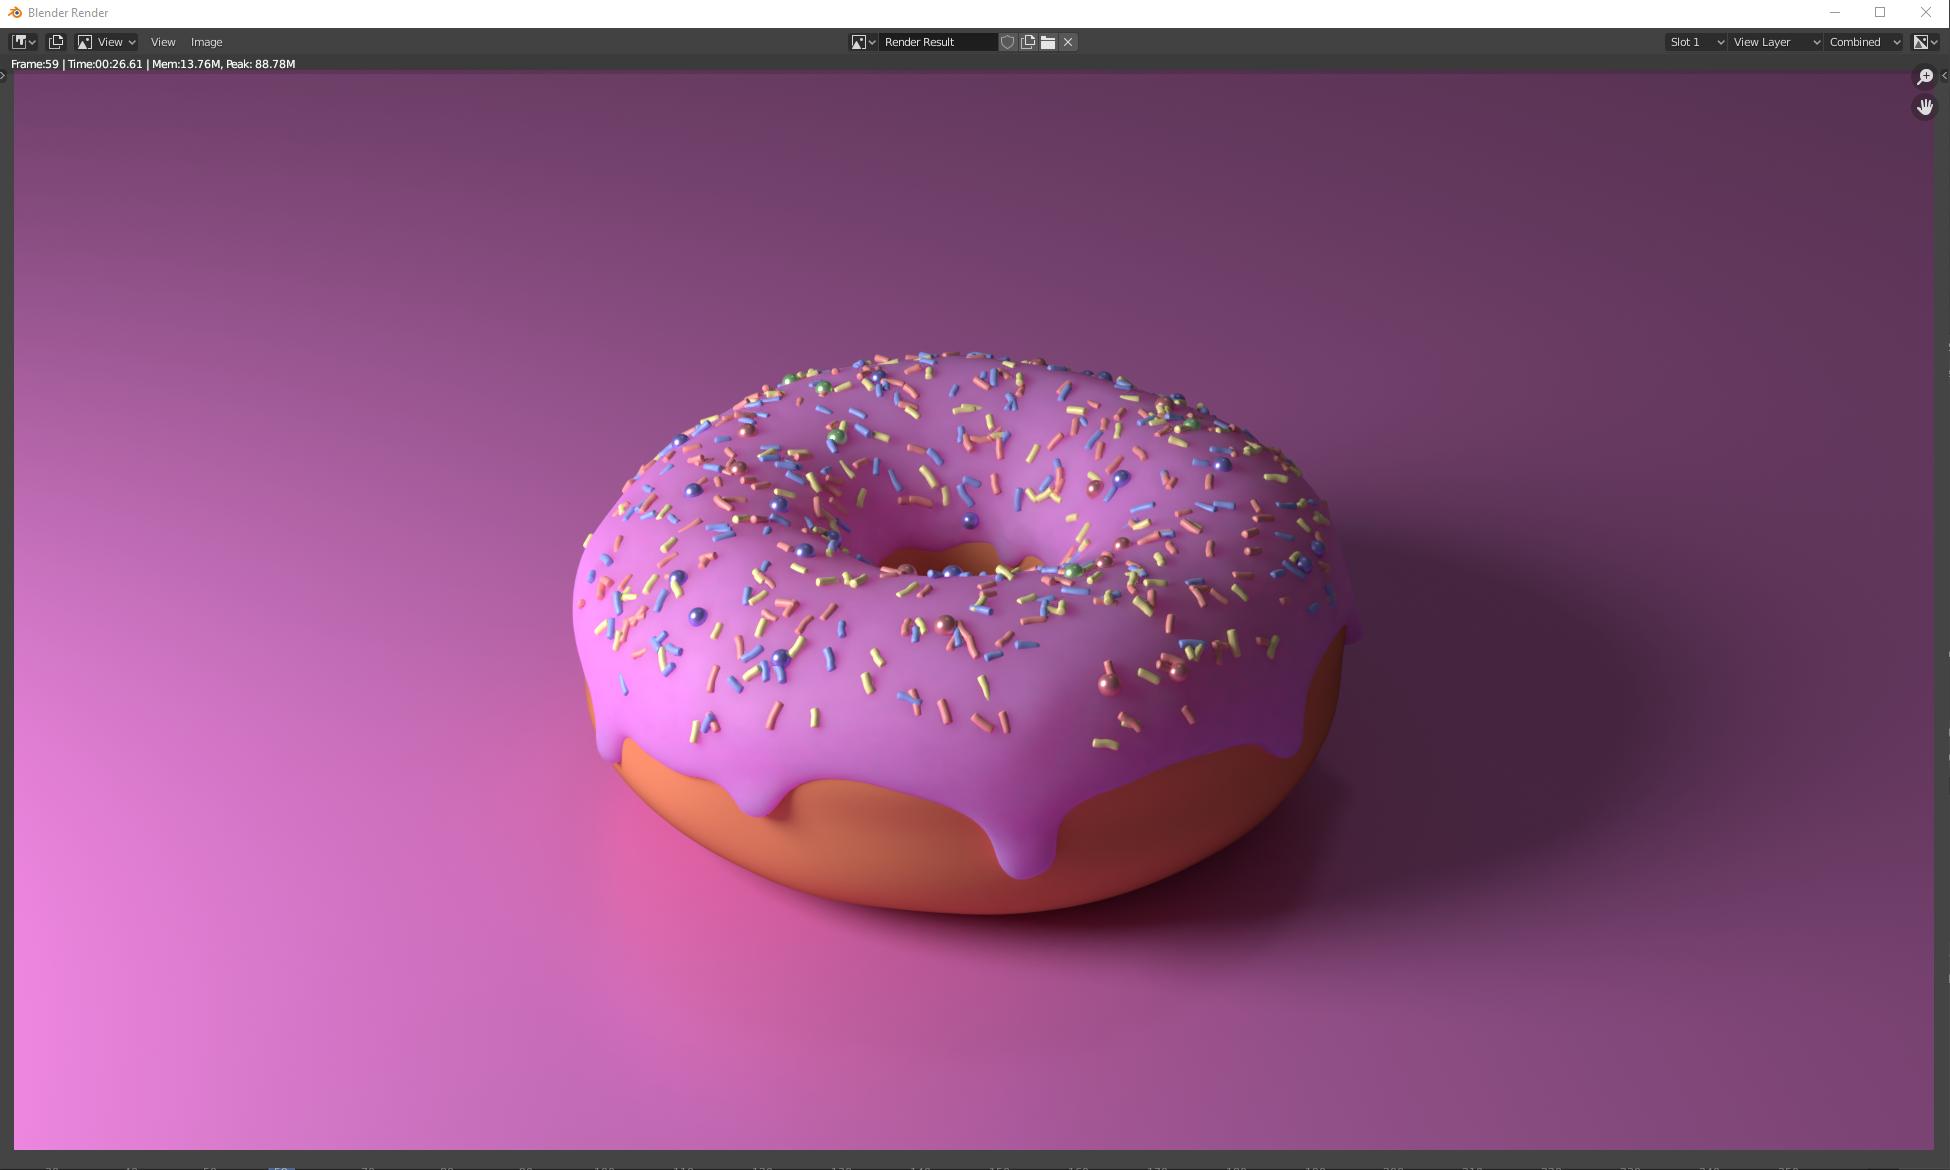Click the Render Result name field

(x=938, y=42)
